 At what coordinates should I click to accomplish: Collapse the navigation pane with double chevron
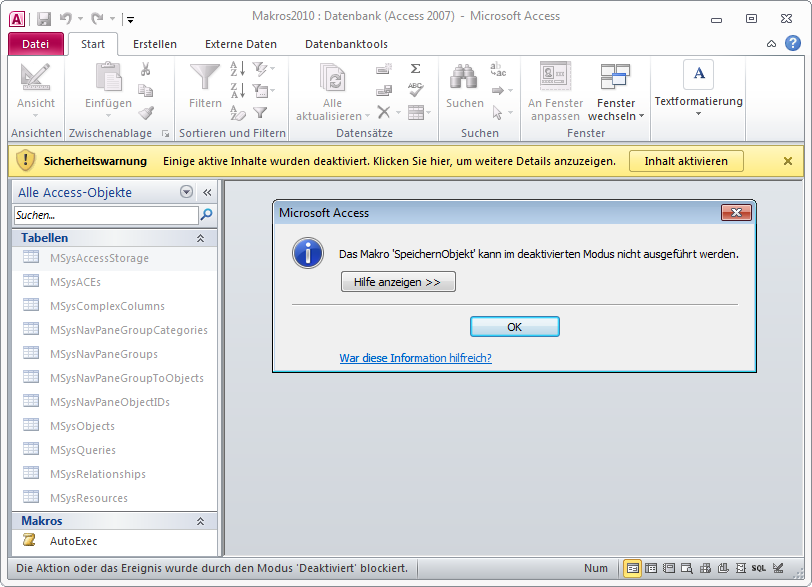click(207, 192)
